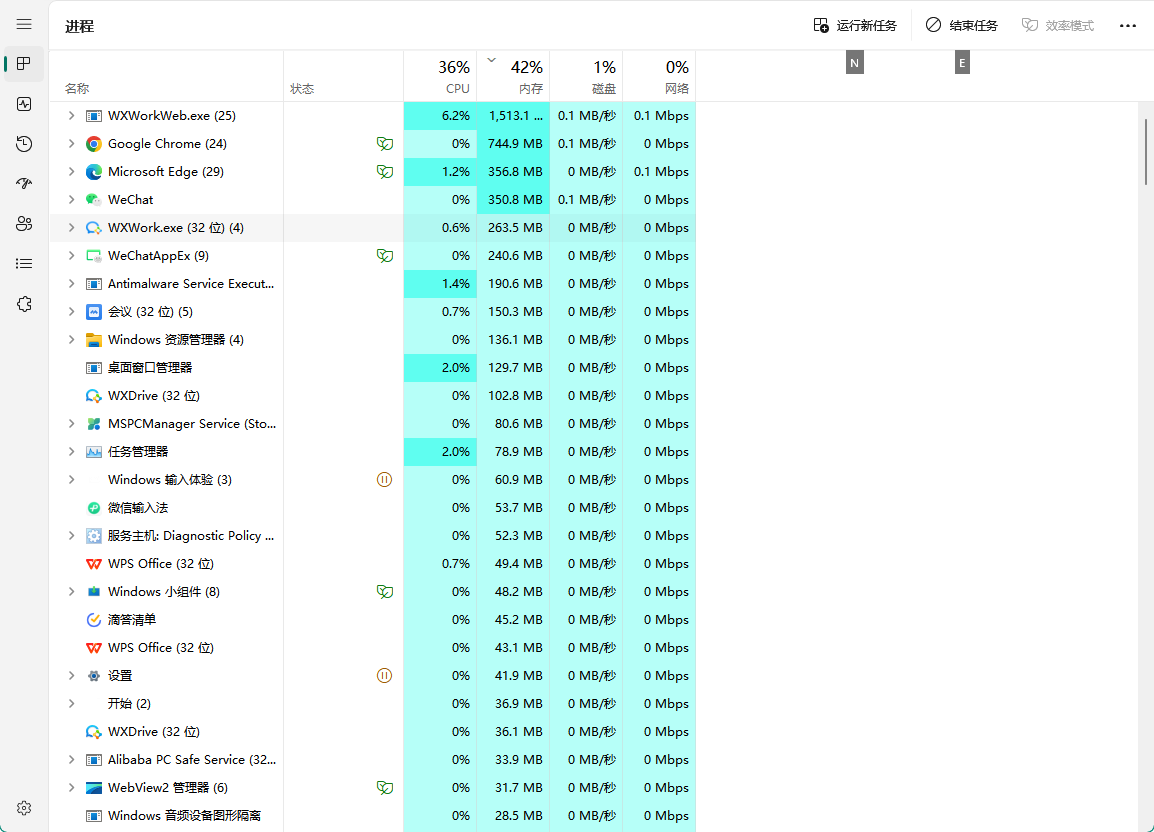Click the WeChatAppEx process icon
The image size is (1154, 832).
pos(93,255)
